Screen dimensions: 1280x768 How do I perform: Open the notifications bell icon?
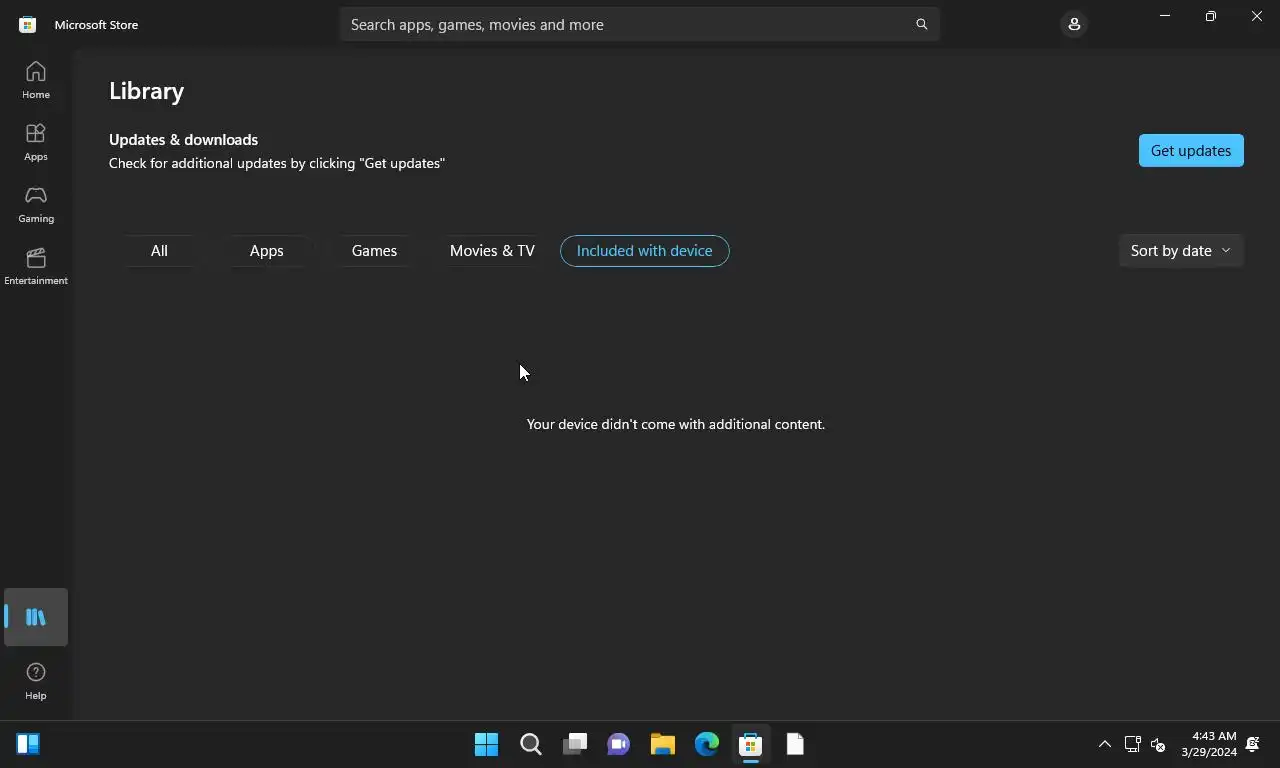[1253, 744]
